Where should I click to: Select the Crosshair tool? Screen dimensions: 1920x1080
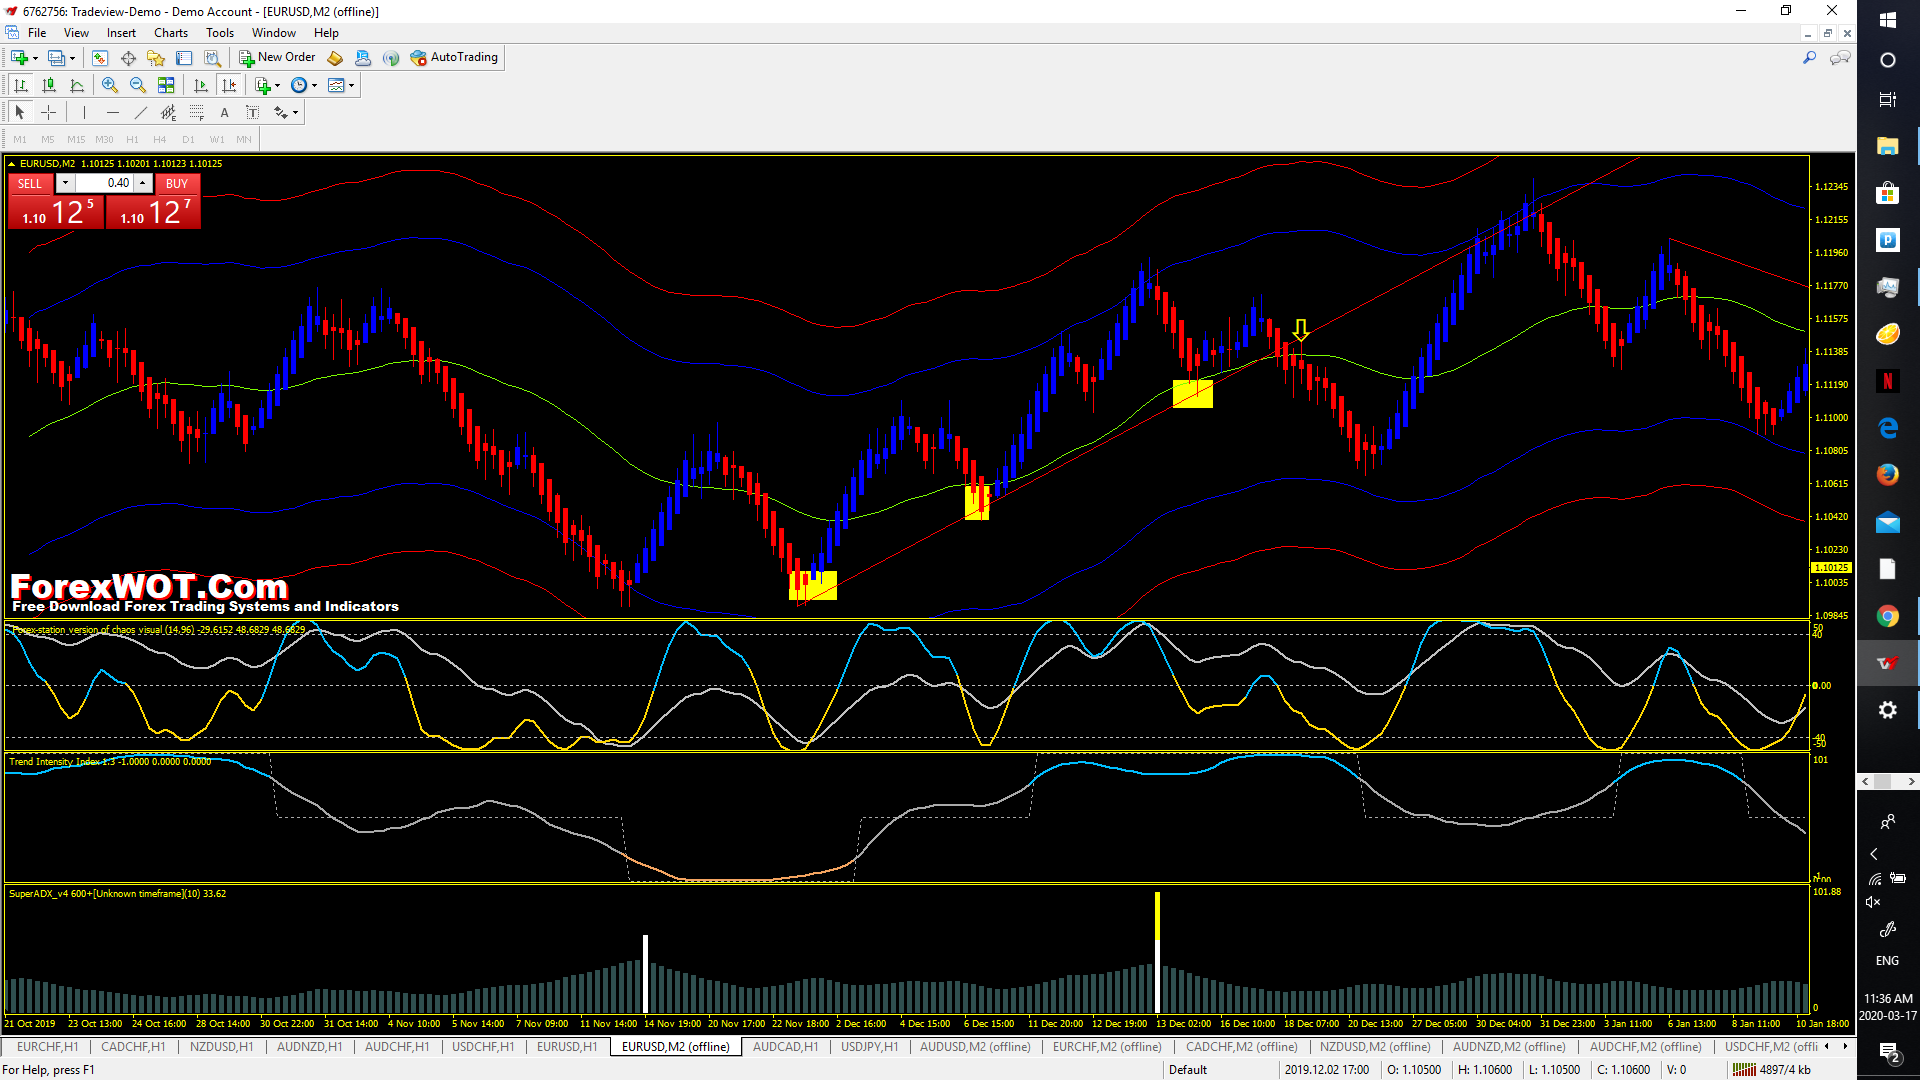pos(48,113)
